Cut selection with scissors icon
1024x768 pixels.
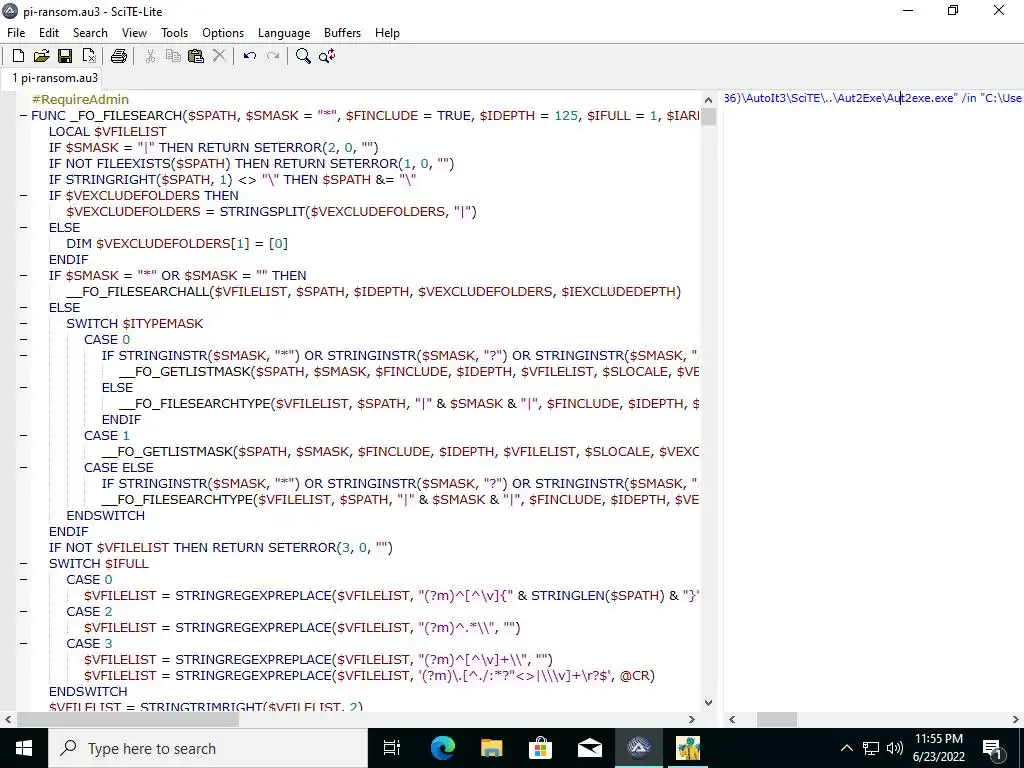coord(150,56)
